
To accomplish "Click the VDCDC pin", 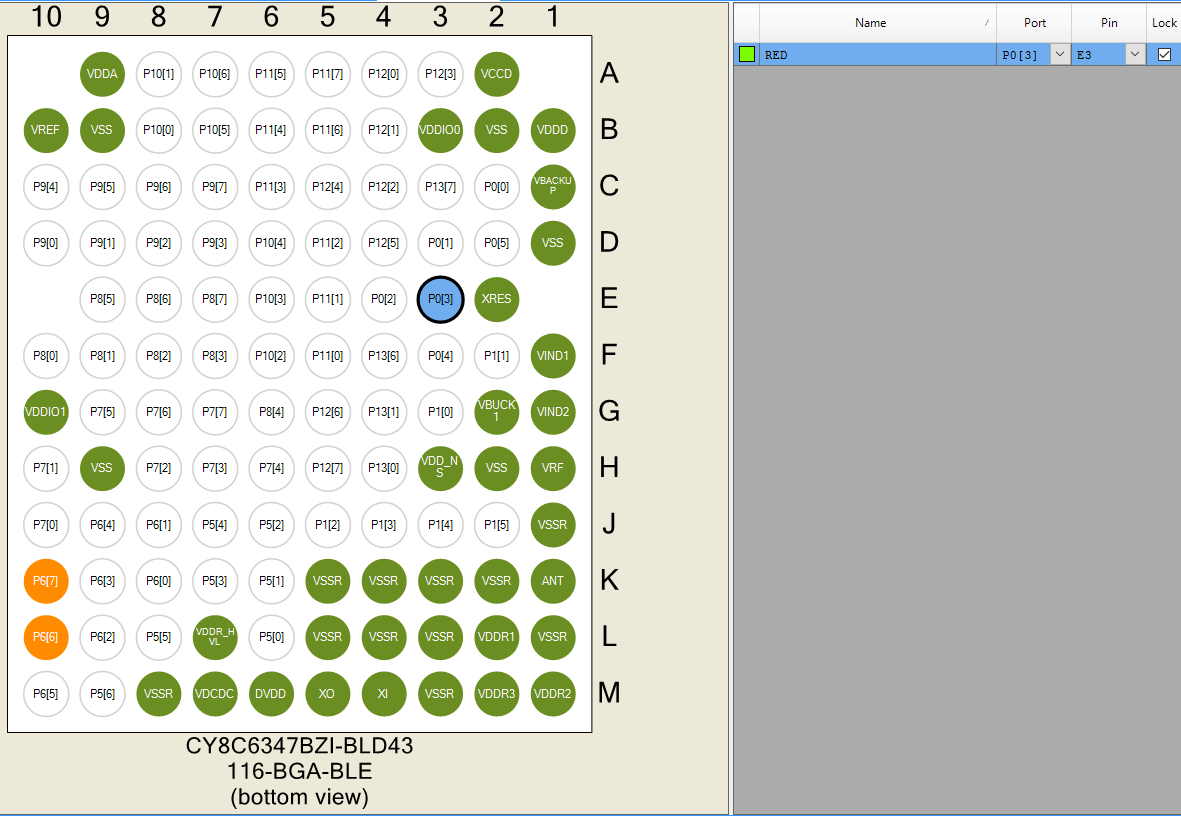I will point(215,694).
